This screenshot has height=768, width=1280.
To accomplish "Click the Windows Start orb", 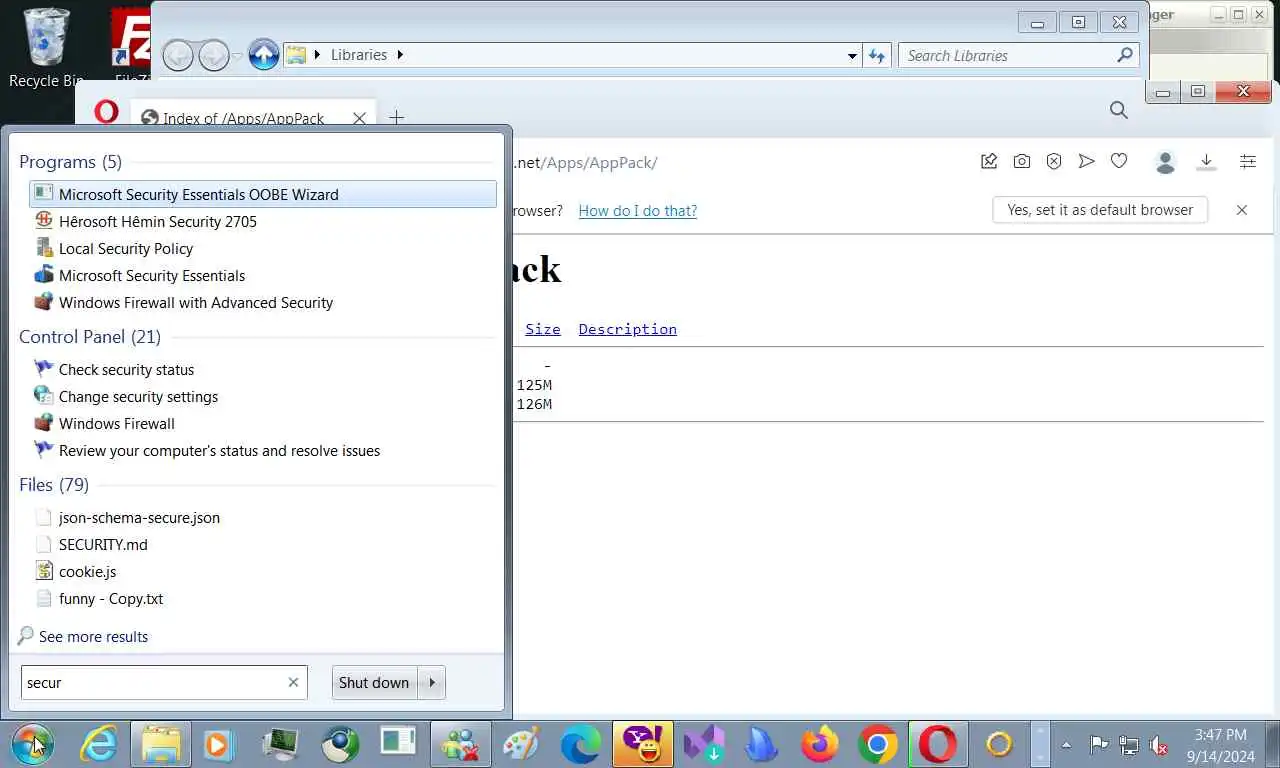I will coord(32,744).
